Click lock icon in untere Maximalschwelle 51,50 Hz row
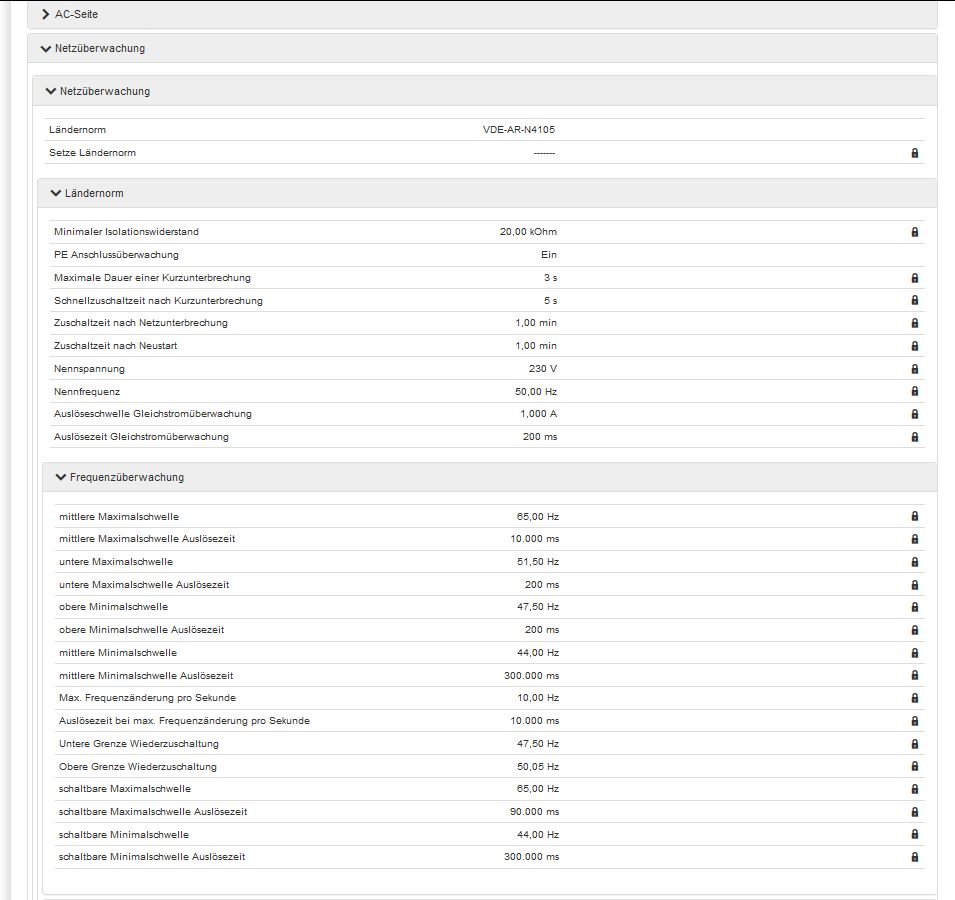The width and height of the screenshot is (955, 900). click(914, 562)
